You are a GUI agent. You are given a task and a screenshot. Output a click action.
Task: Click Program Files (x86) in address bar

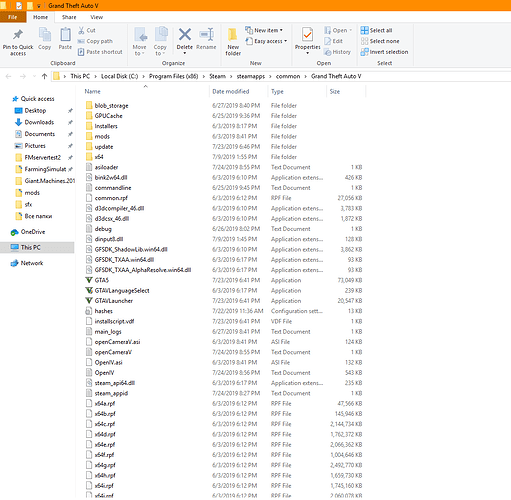tap(173, 76)
